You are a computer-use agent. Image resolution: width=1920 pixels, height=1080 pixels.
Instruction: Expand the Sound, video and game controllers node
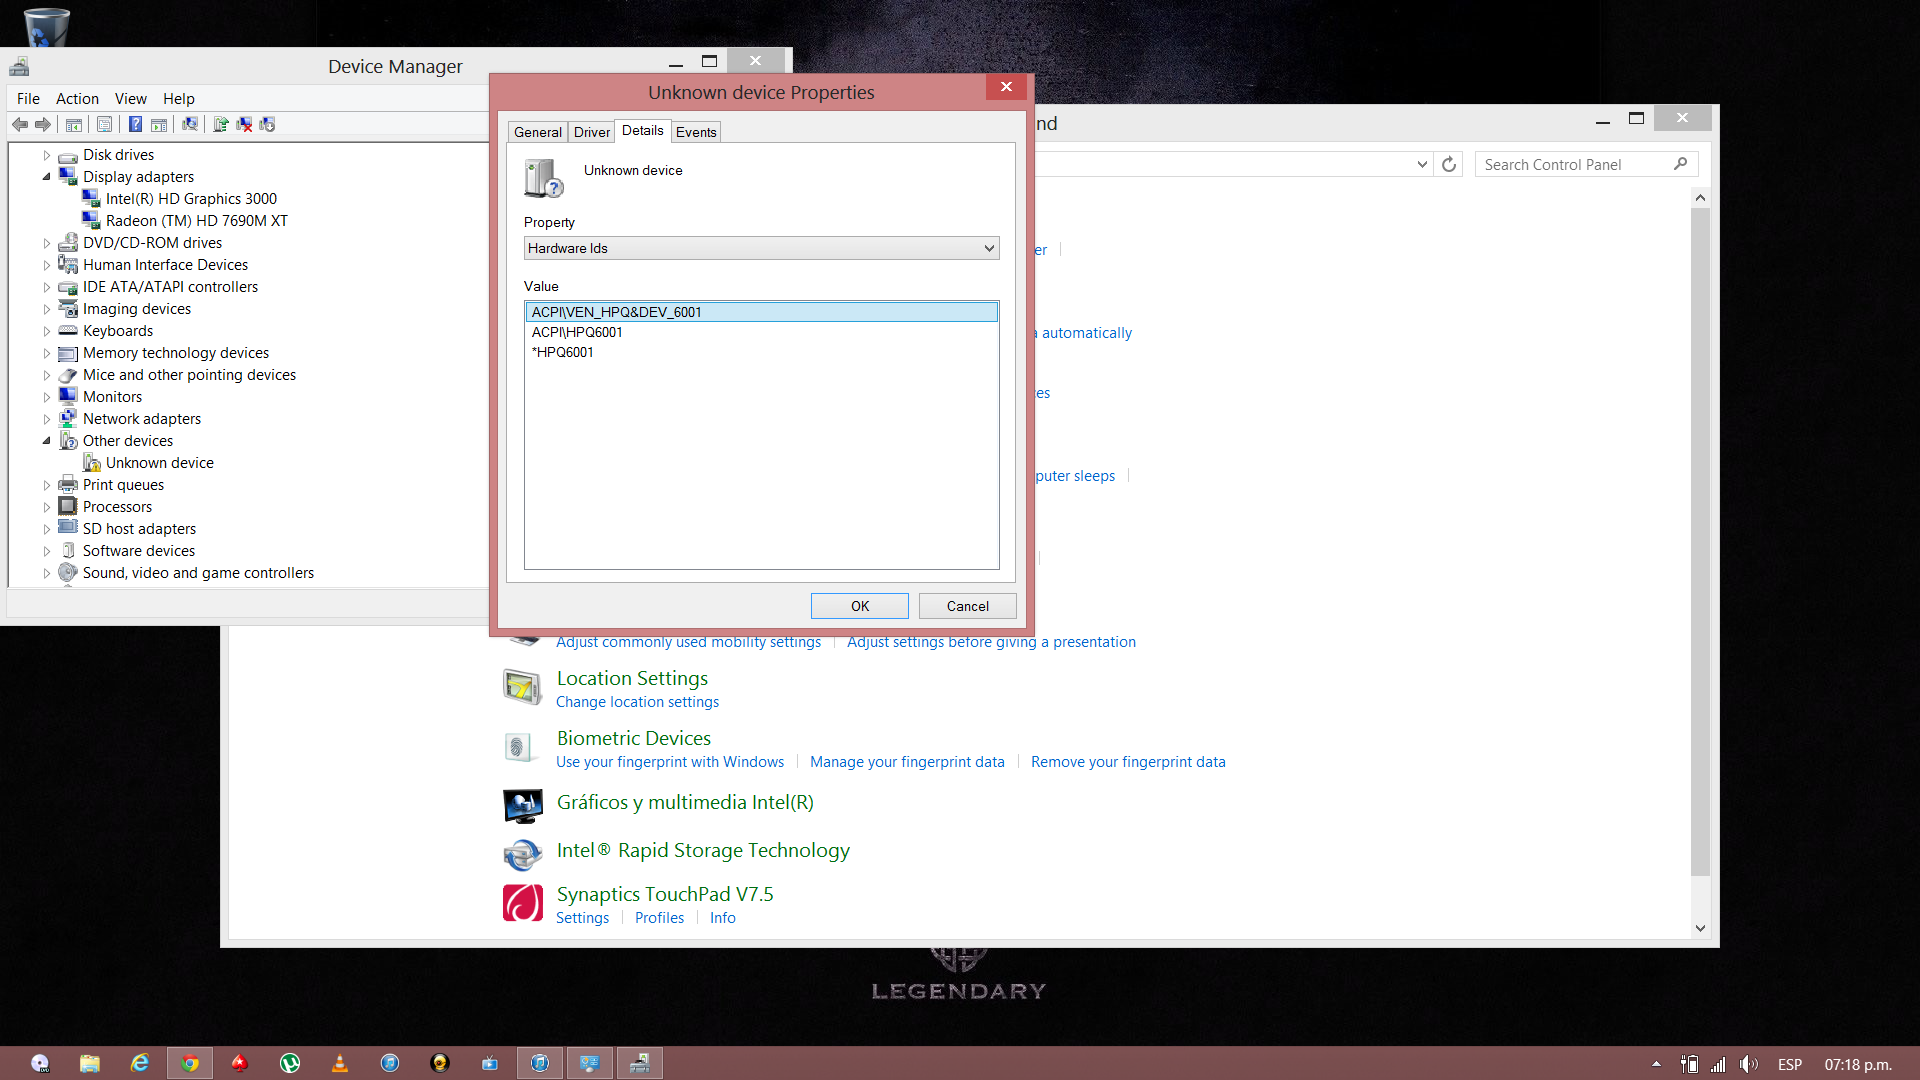pos(46,573)
